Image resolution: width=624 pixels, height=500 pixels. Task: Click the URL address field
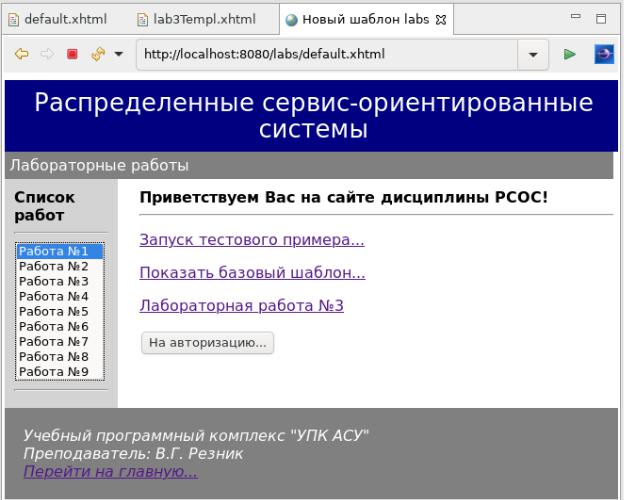[326, 55]
